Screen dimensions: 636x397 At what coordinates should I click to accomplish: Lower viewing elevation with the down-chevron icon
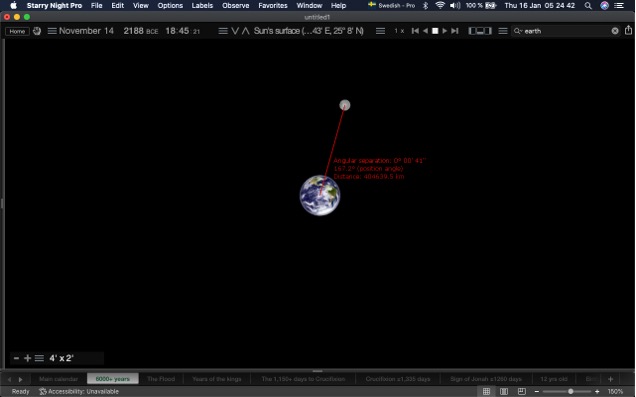click(235, 31)
